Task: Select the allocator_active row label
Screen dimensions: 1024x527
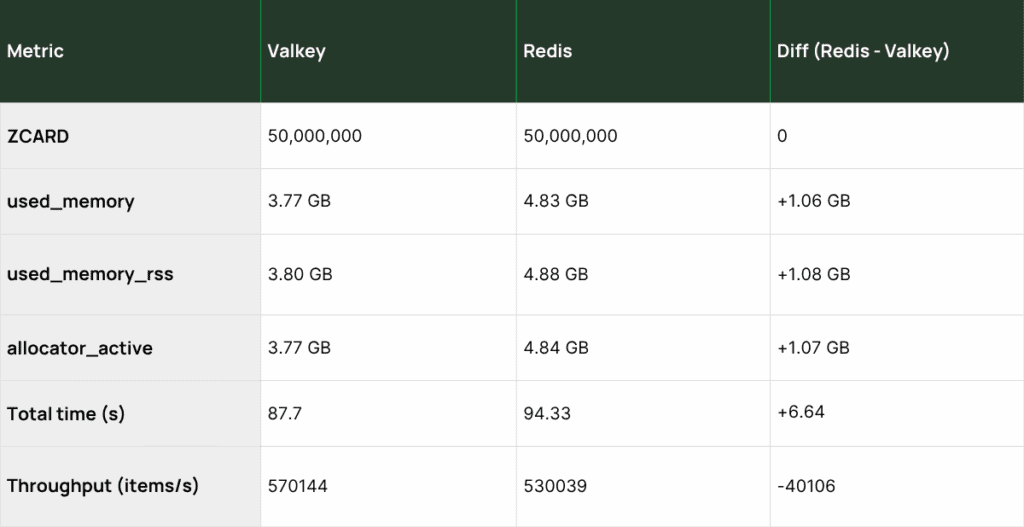Action: (x=80, y=348)
